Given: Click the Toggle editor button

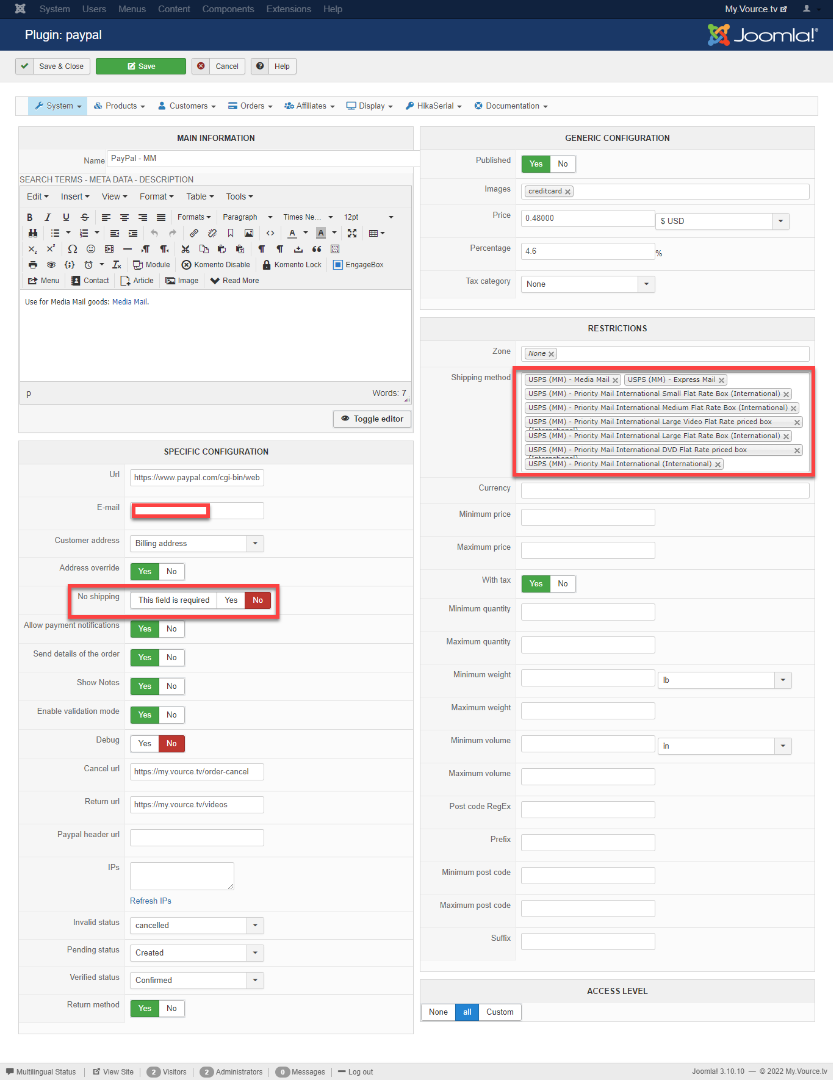Looking at the screenshot, I should point(372,419).
